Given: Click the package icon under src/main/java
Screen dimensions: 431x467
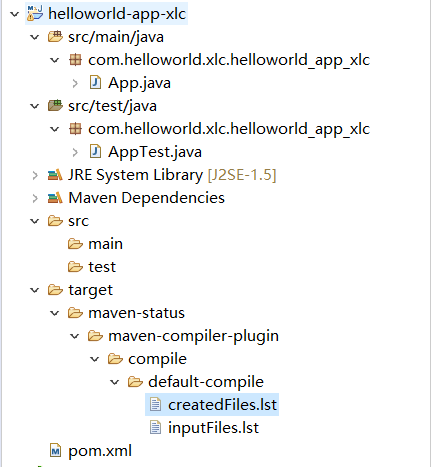Looking at the screenshot, I should [75, 60].
